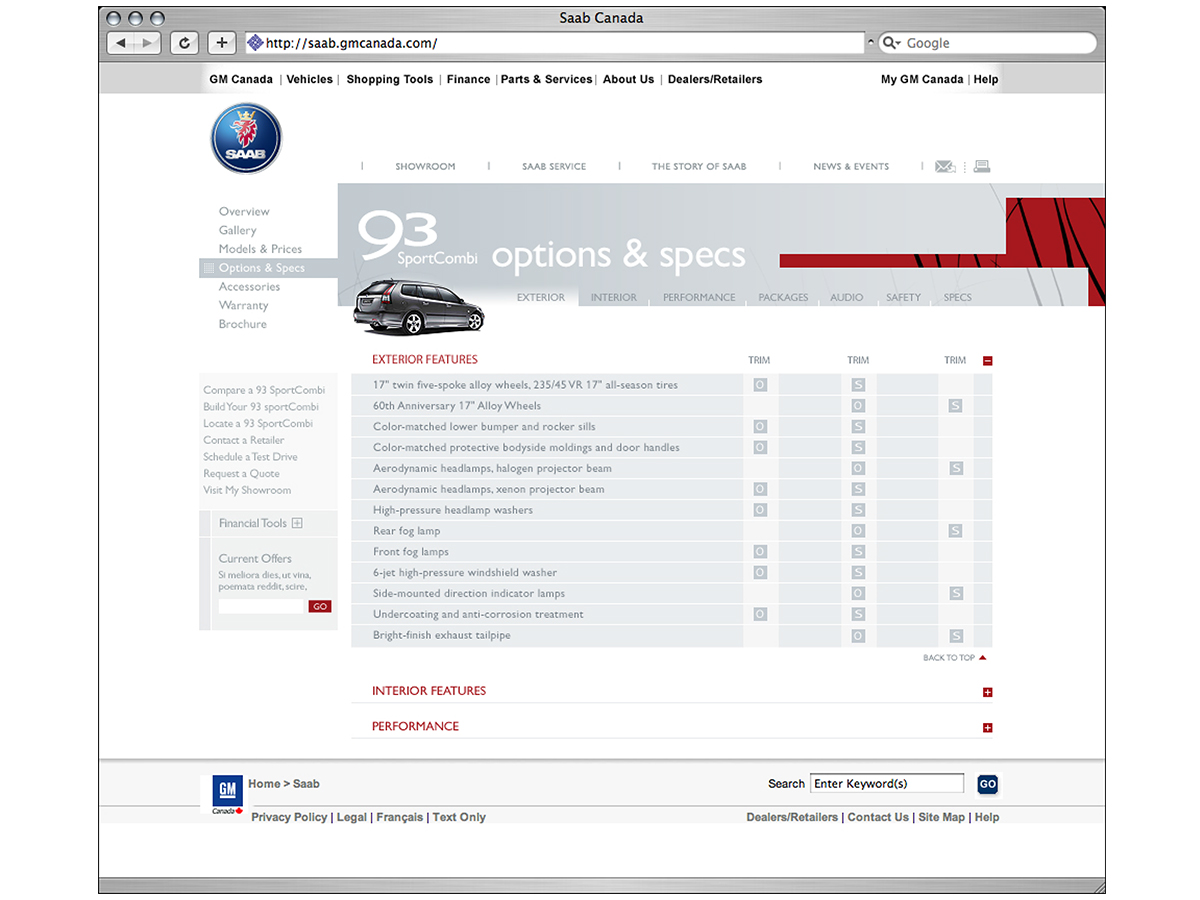Select Overview in the left sidebar

[244, 211]
